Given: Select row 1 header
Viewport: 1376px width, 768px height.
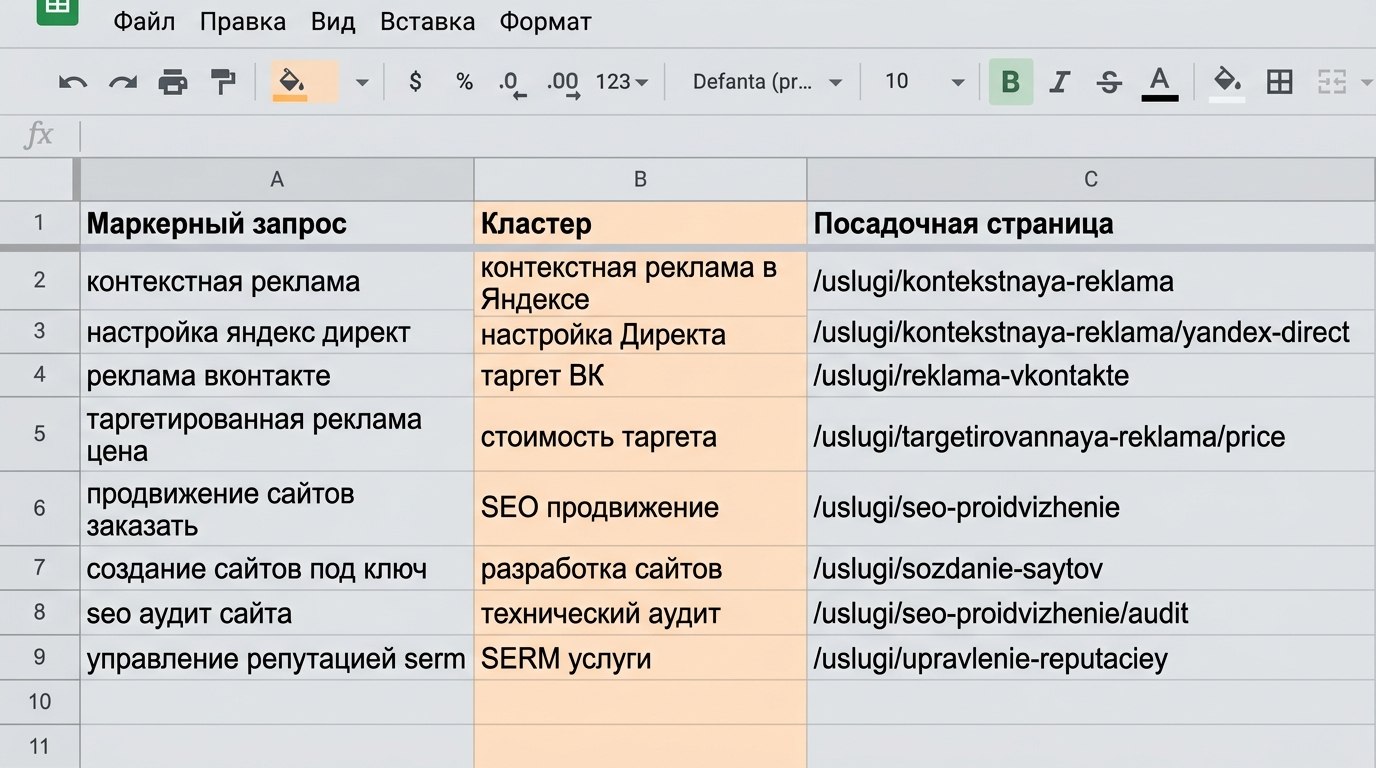Looking at the screenshot, I should pos(39,222).
